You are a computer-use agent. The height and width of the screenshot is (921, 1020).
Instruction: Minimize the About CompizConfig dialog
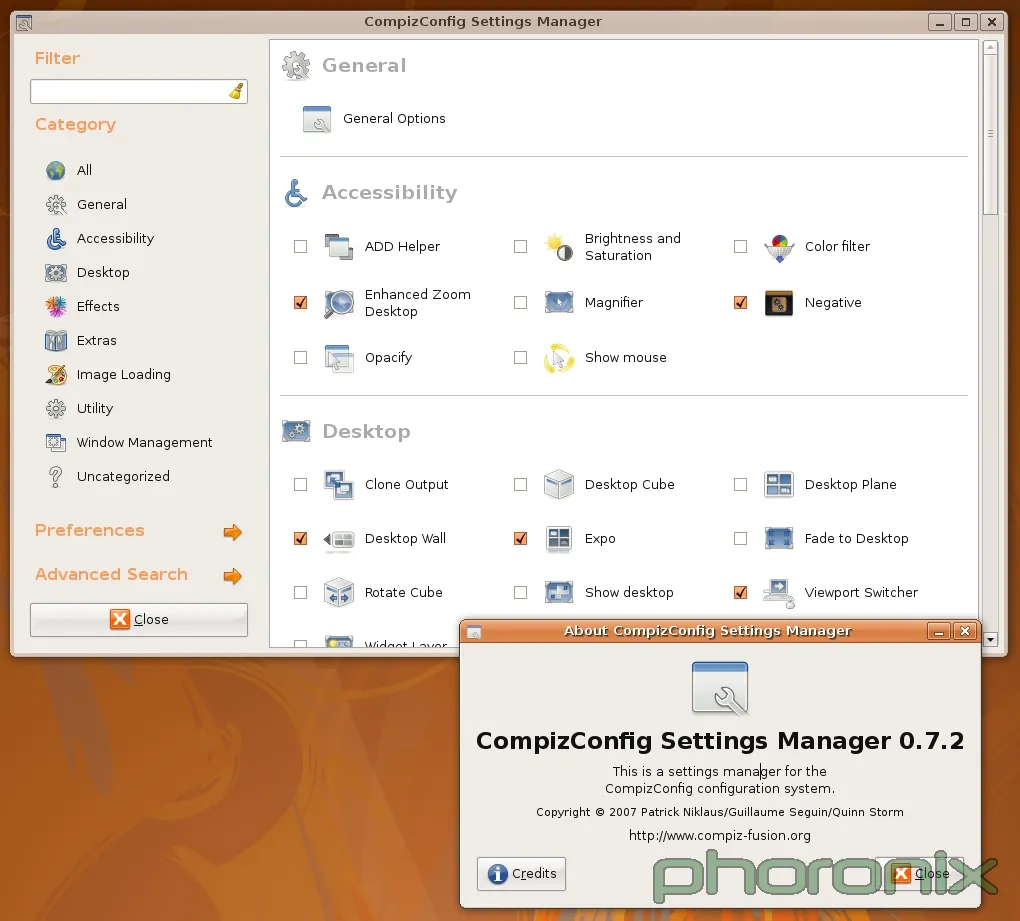click(x=938, y=631)
